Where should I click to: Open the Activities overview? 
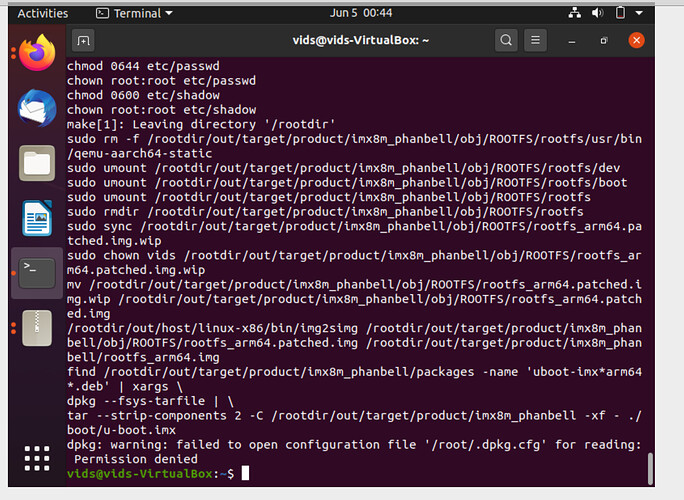[x=43, y=13]
